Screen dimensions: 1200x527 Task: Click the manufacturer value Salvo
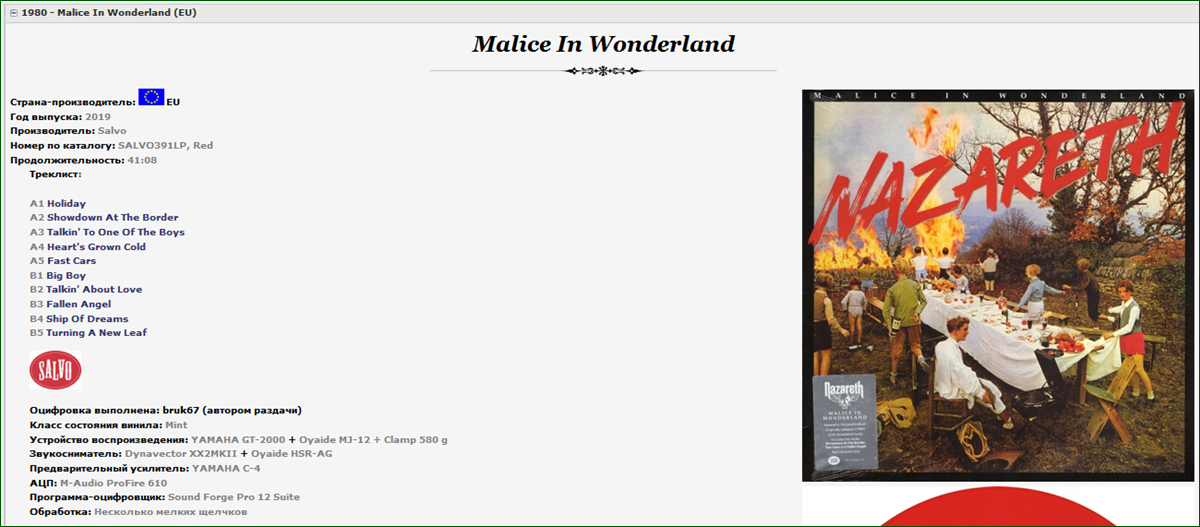click(113, 131)
